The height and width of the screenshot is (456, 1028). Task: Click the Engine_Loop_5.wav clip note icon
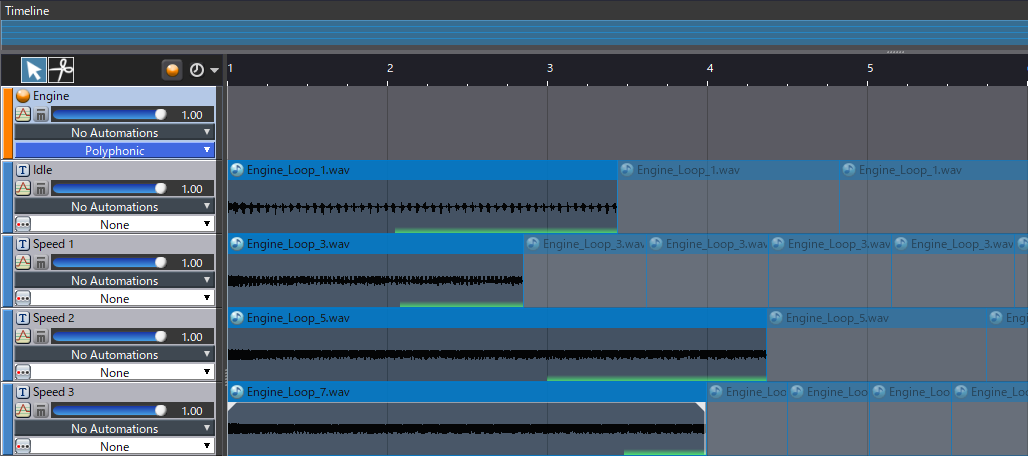(x=237, y=318)
